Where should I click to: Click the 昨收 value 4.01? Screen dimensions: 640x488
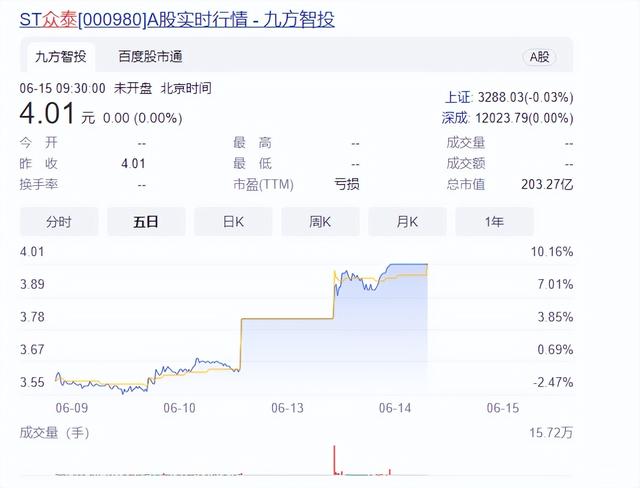tap(133, 164)
